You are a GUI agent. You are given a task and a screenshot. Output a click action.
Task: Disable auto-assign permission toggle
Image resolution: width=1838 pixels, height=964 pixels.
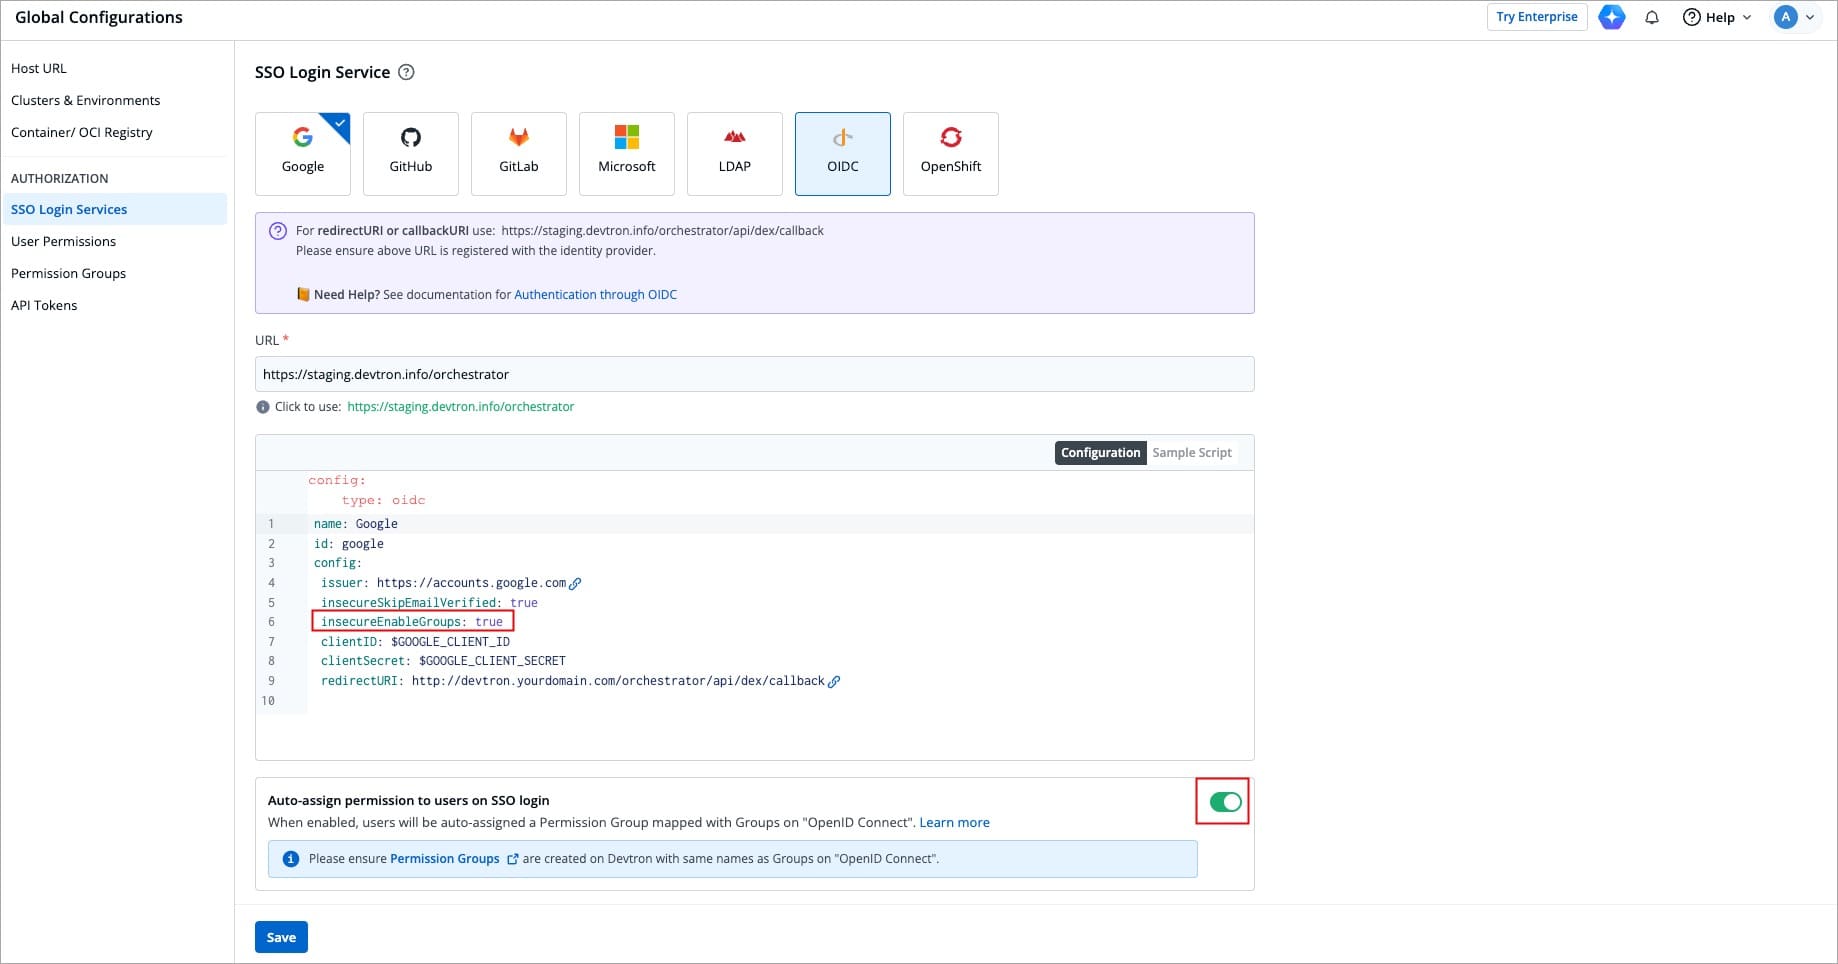(1224, 802)
